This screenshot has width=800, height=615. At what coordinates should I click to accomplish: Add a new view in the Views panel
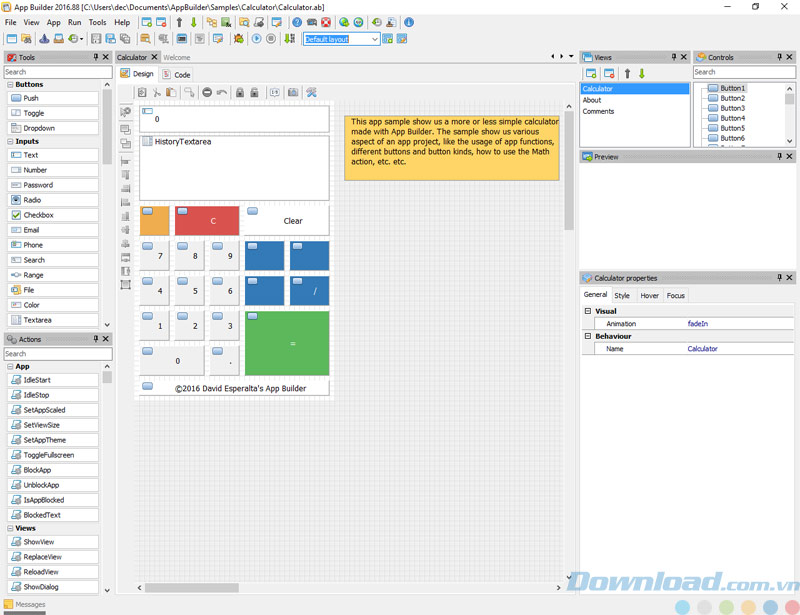(591, 73)
